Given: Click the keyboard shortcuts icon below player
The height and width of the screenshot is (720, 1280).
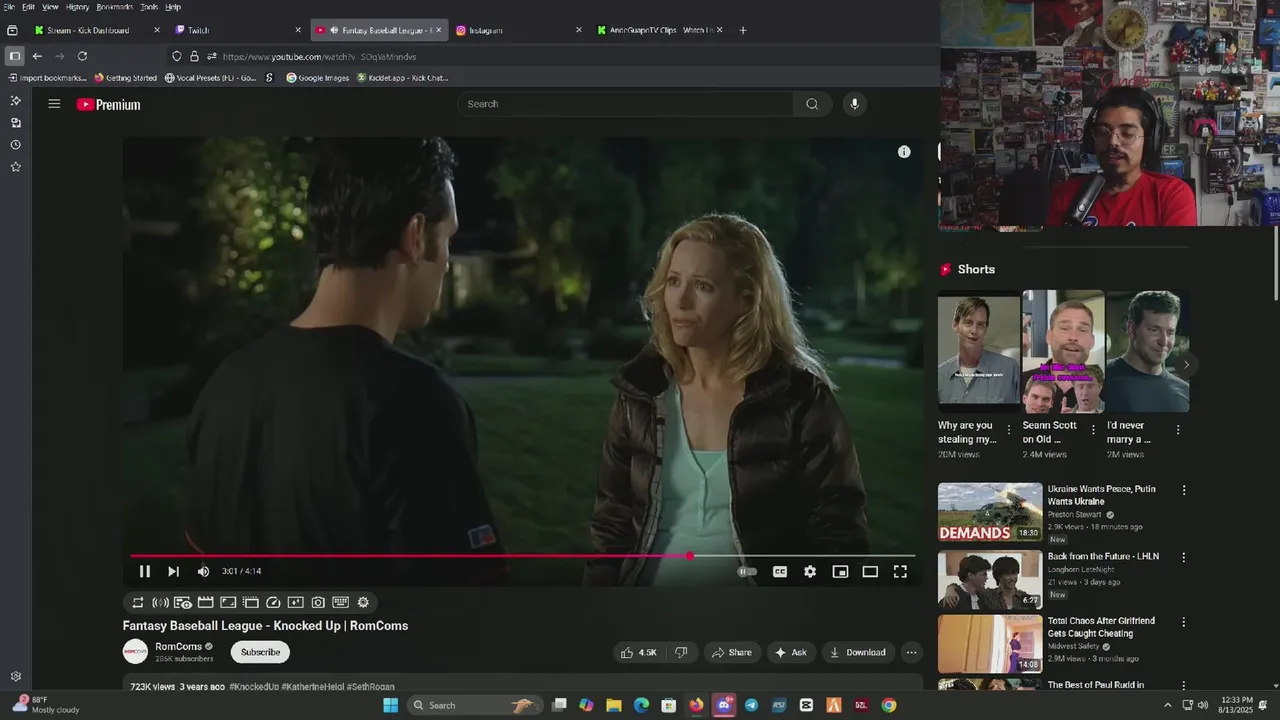Looking at the screenshot, I should point(340,602).
